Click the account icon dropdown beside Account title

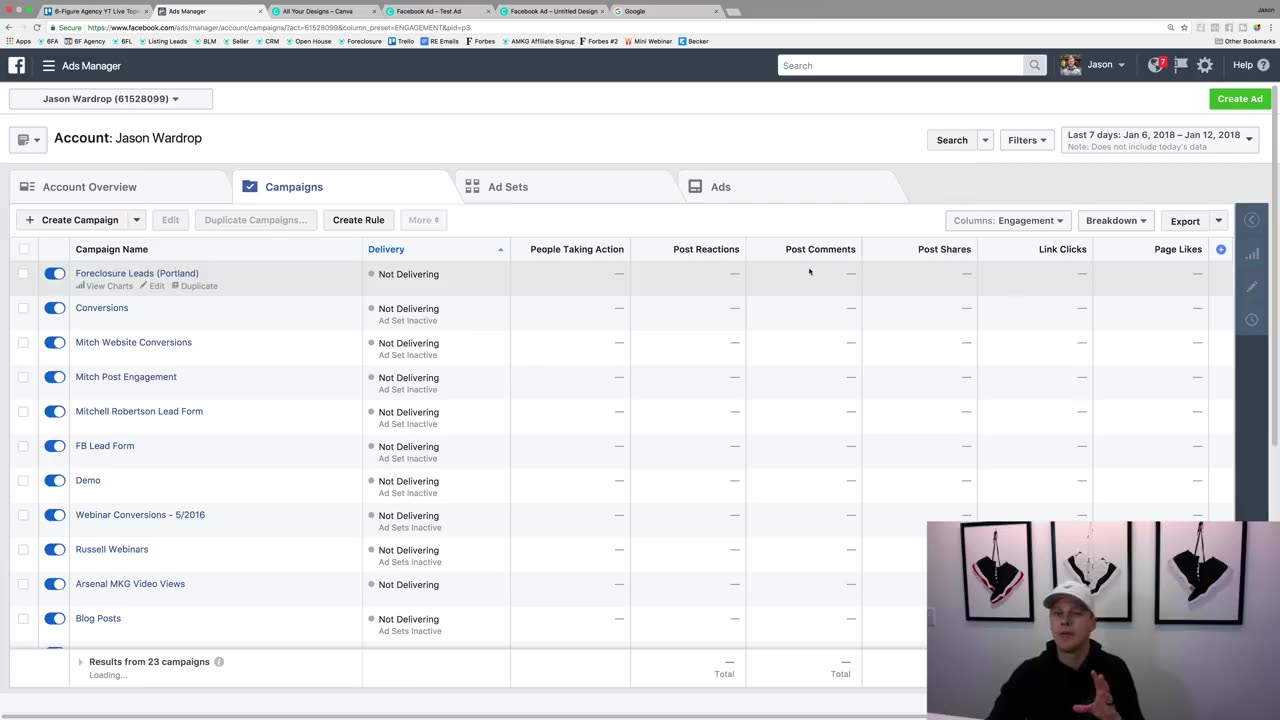[x=28, y=140]
